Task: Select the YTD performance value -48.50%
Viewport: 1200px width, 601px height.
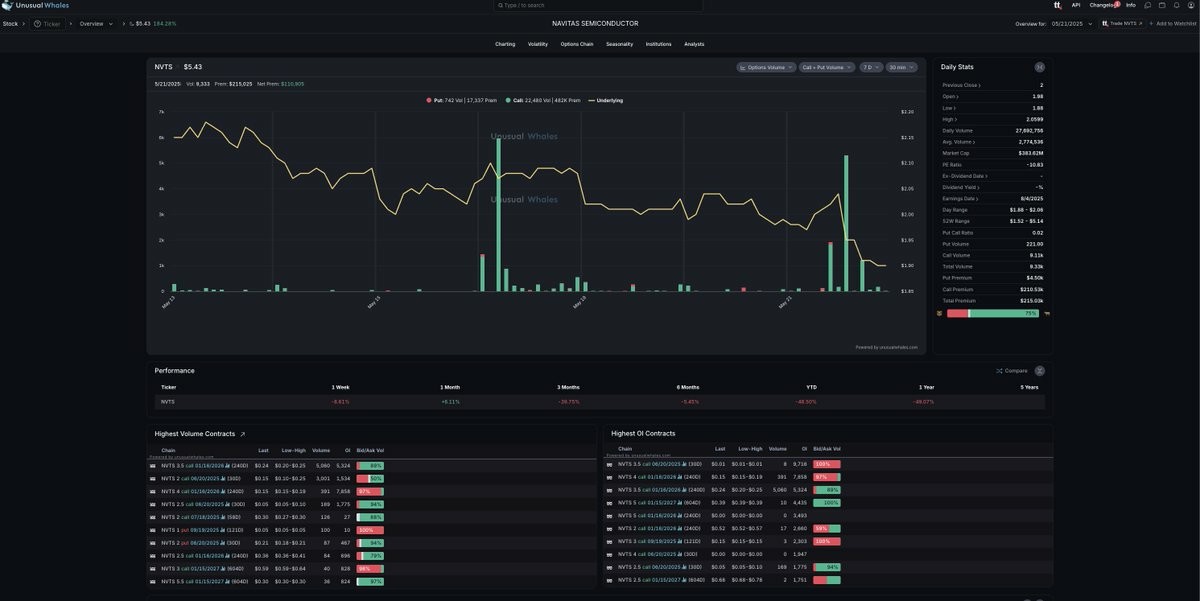Action: click(806, 402)
